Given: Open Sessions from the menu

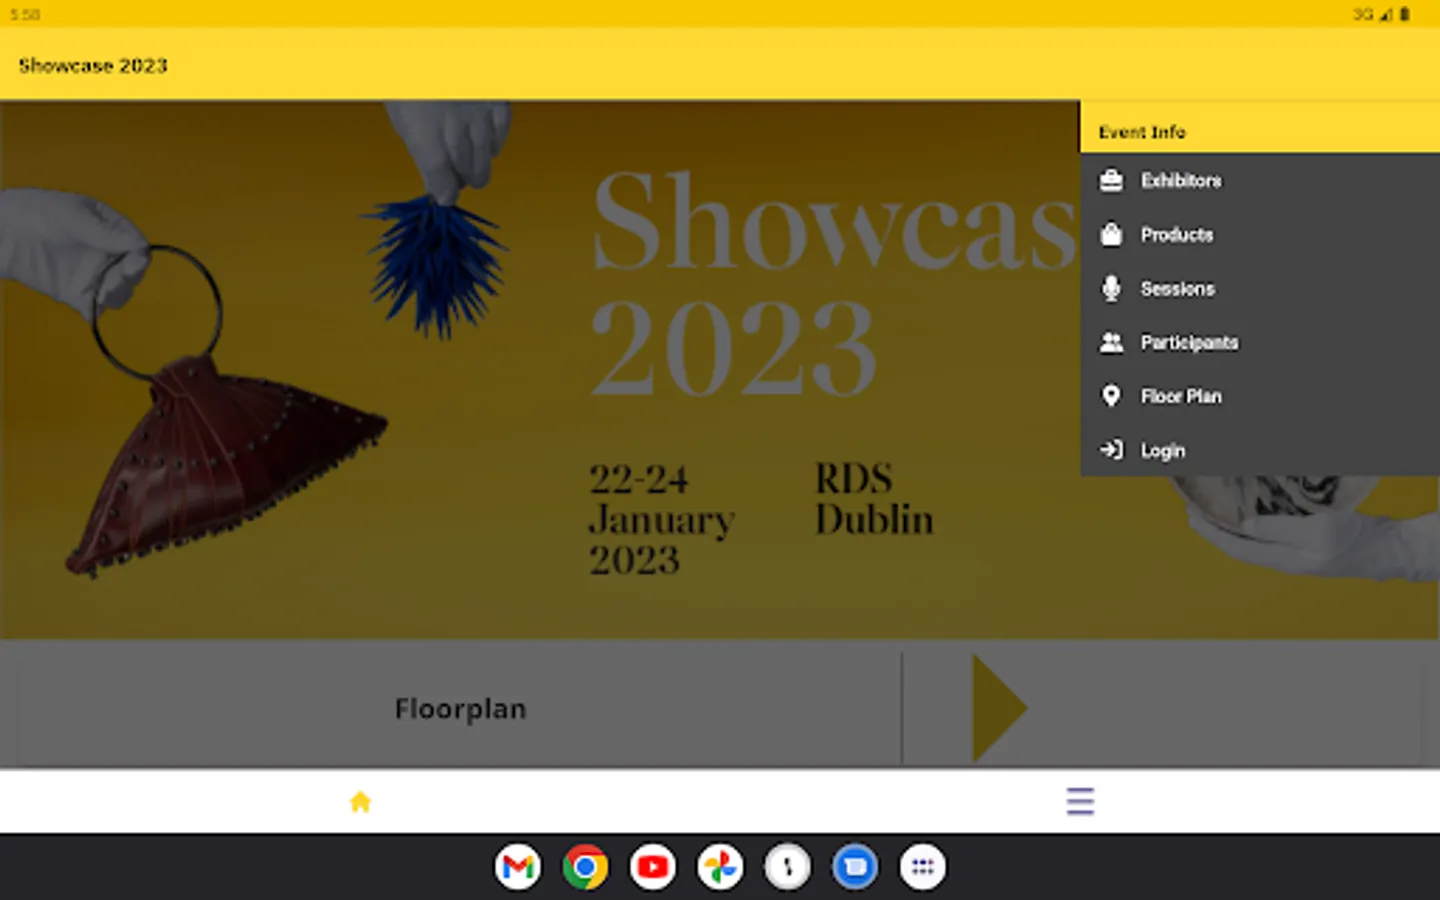Looking at the screenshot, I should [x=1260, y=288].
